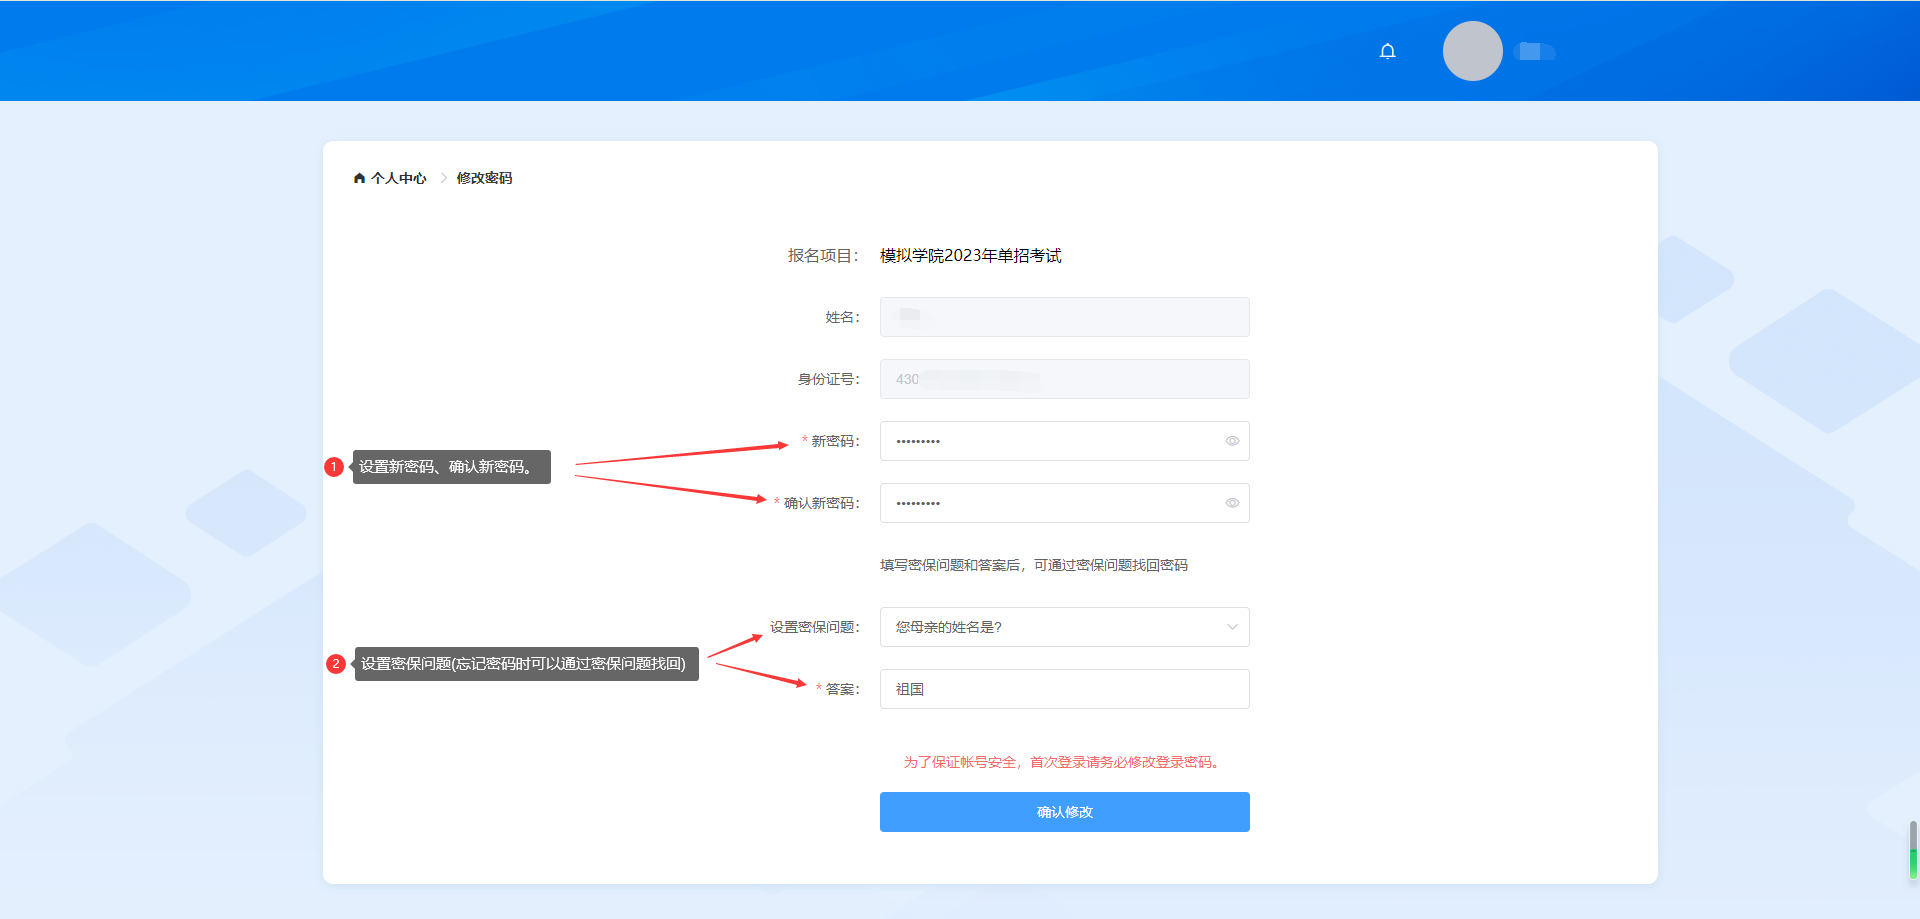
Task: Click the red numbered marker 1
Action: pos(336,467)
